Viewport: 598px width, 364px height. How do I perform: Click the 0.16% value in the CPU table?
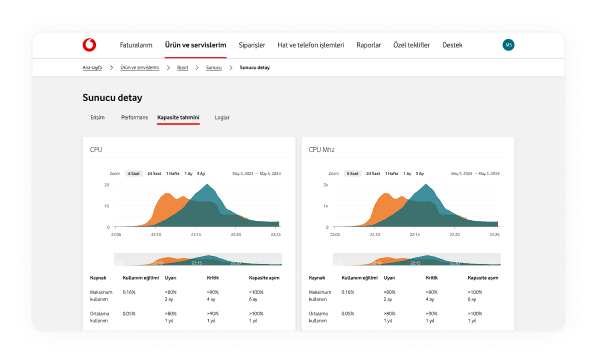pos(129,292)
